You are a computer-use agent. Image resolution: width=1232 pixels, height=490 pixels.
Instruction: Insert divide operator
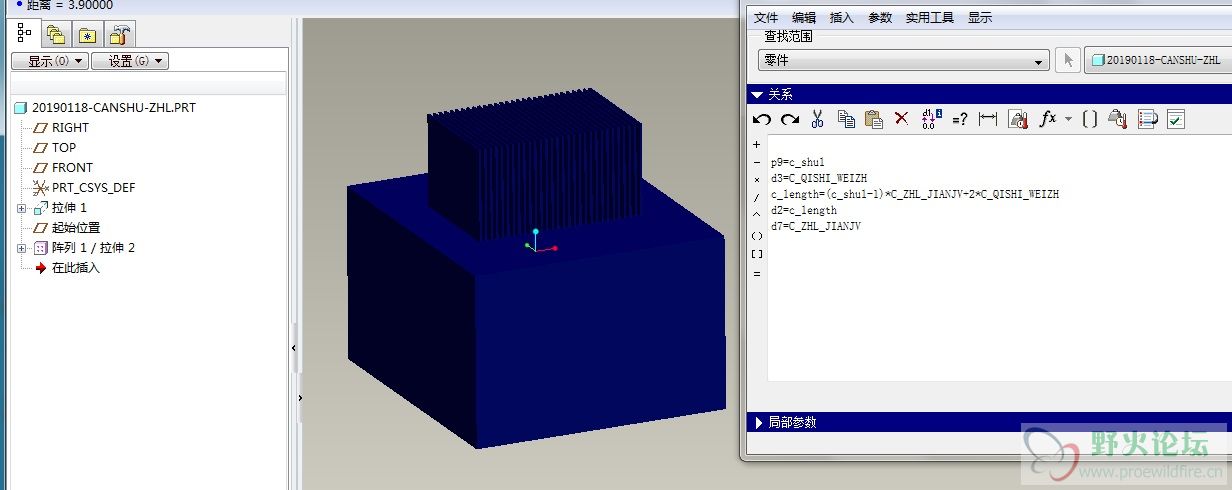756,198
